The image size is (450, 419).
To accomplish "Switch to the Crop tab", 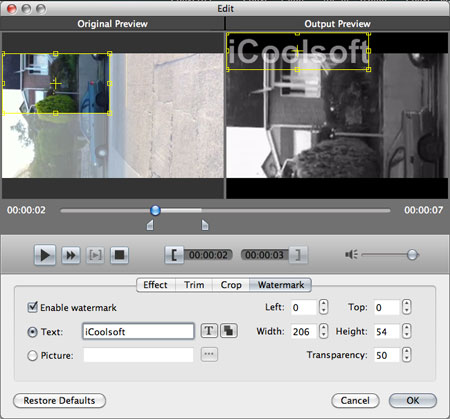I will pos(231,285).
